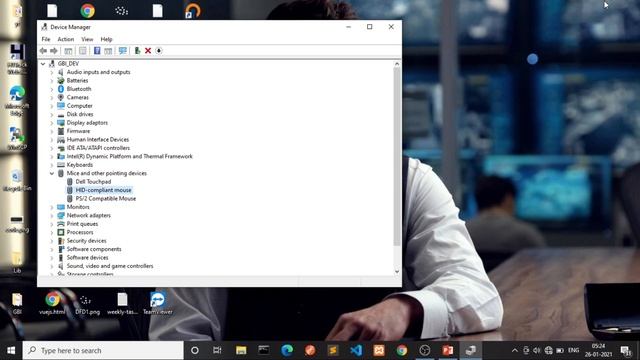The width and height of the screenshot is (640, 360).
Task: Select HID-compliant mouse device
Action: pos(104,190)
